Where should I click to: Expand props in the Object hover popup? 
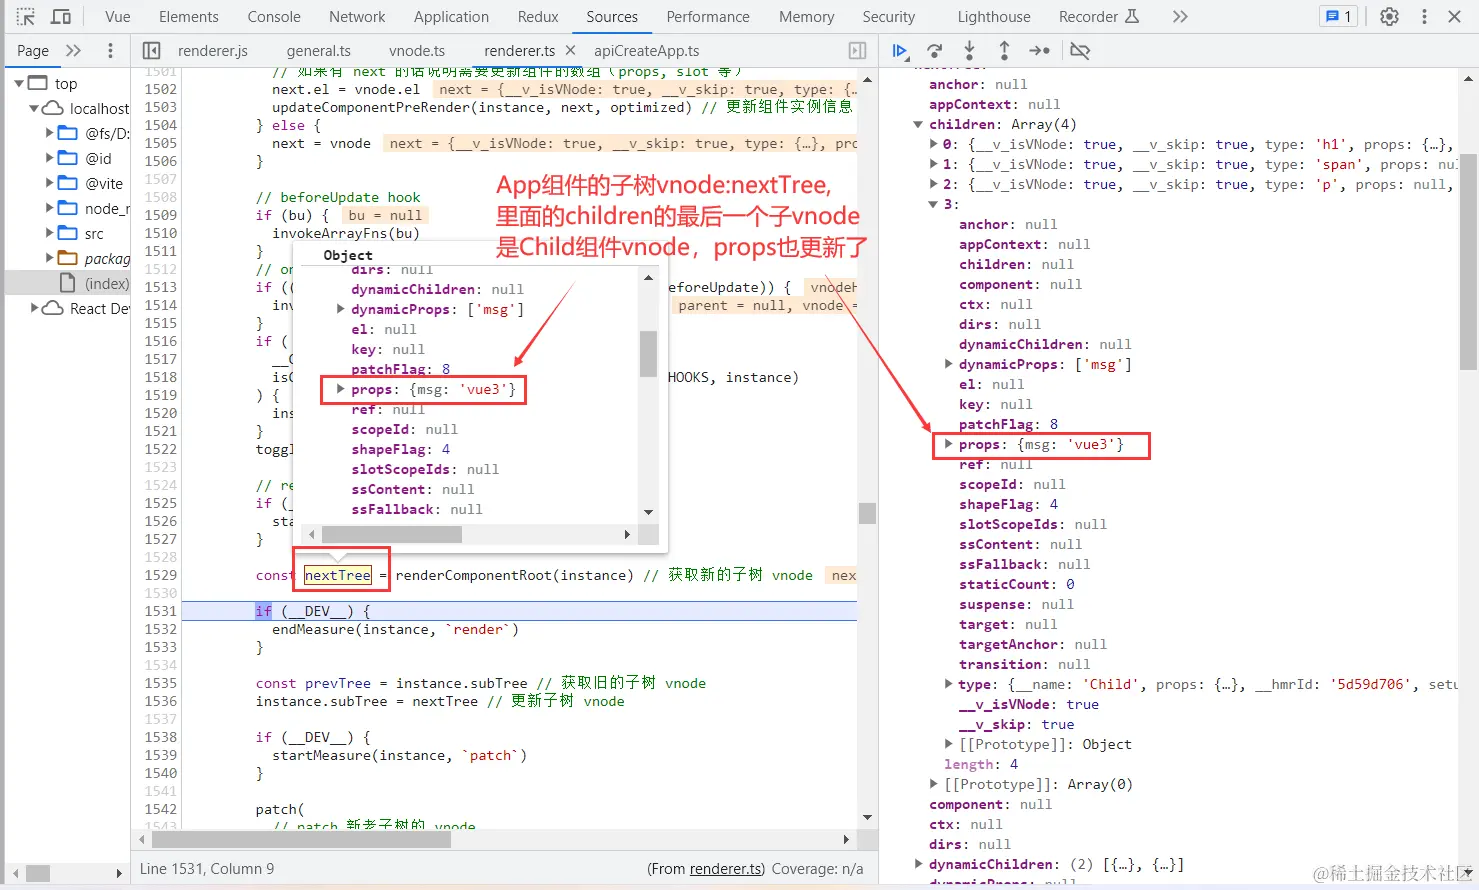tap(341, 389)
